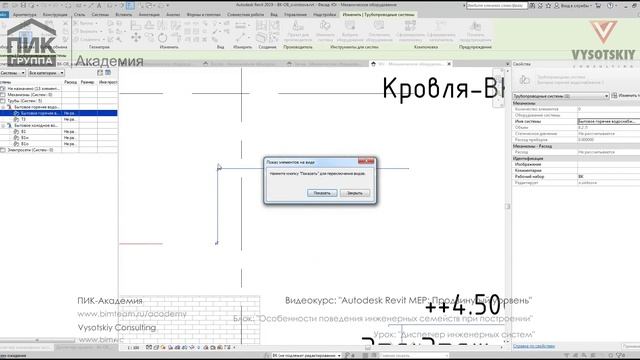Click the Показать button in the dialog
Image resolution: width=640 pixels, height=360 pixels.
pyautogui.click(x=322, y=193)
